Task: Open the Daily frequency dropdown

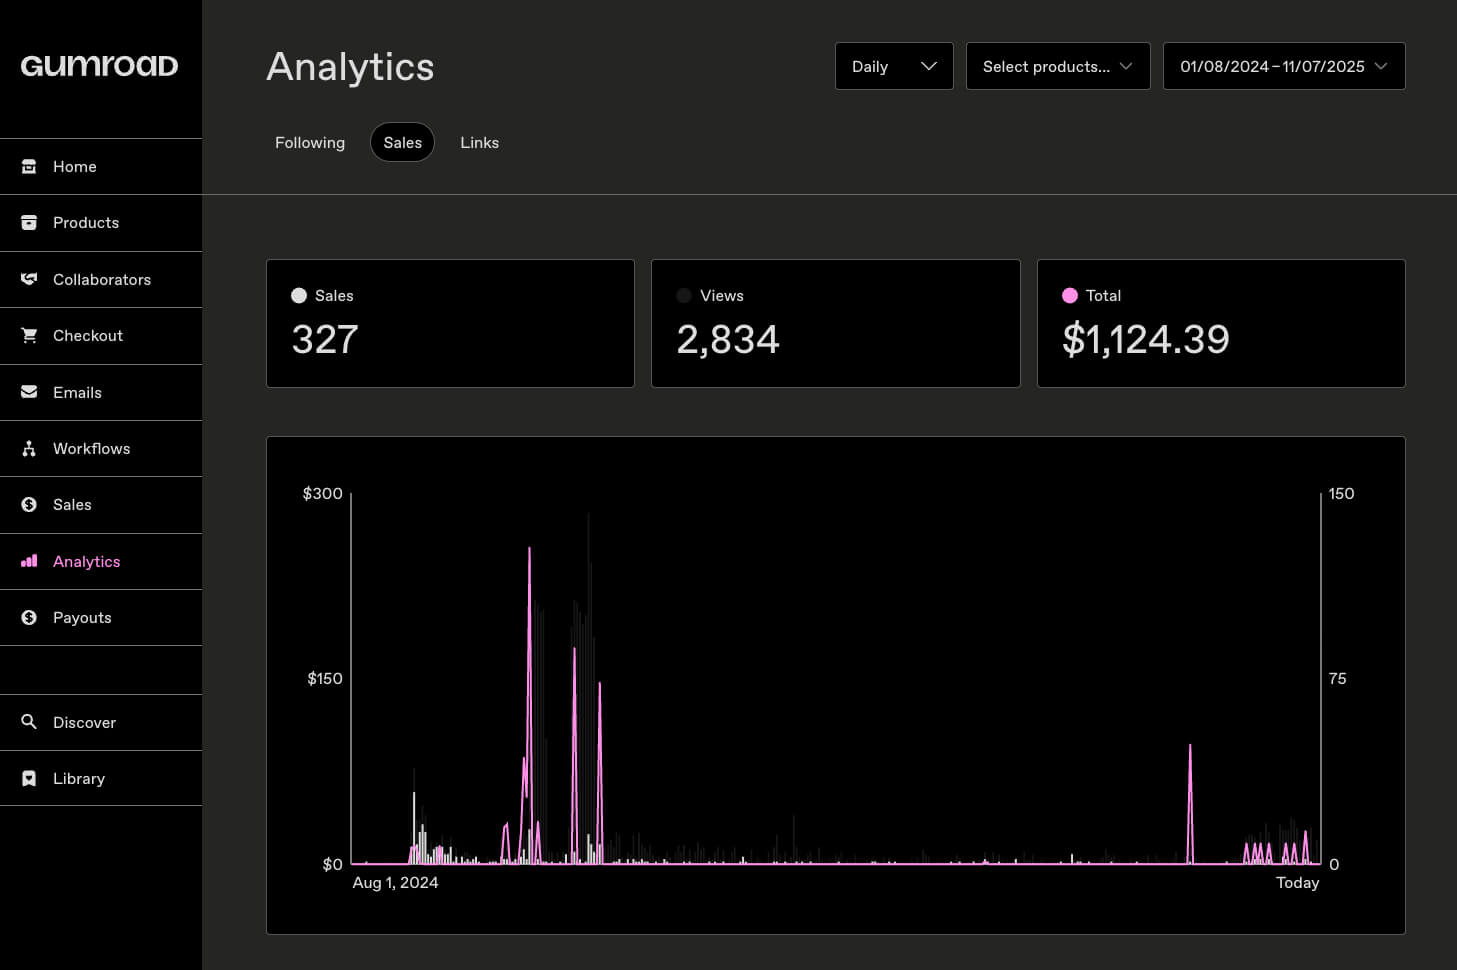Action: [x=893, y=66]
